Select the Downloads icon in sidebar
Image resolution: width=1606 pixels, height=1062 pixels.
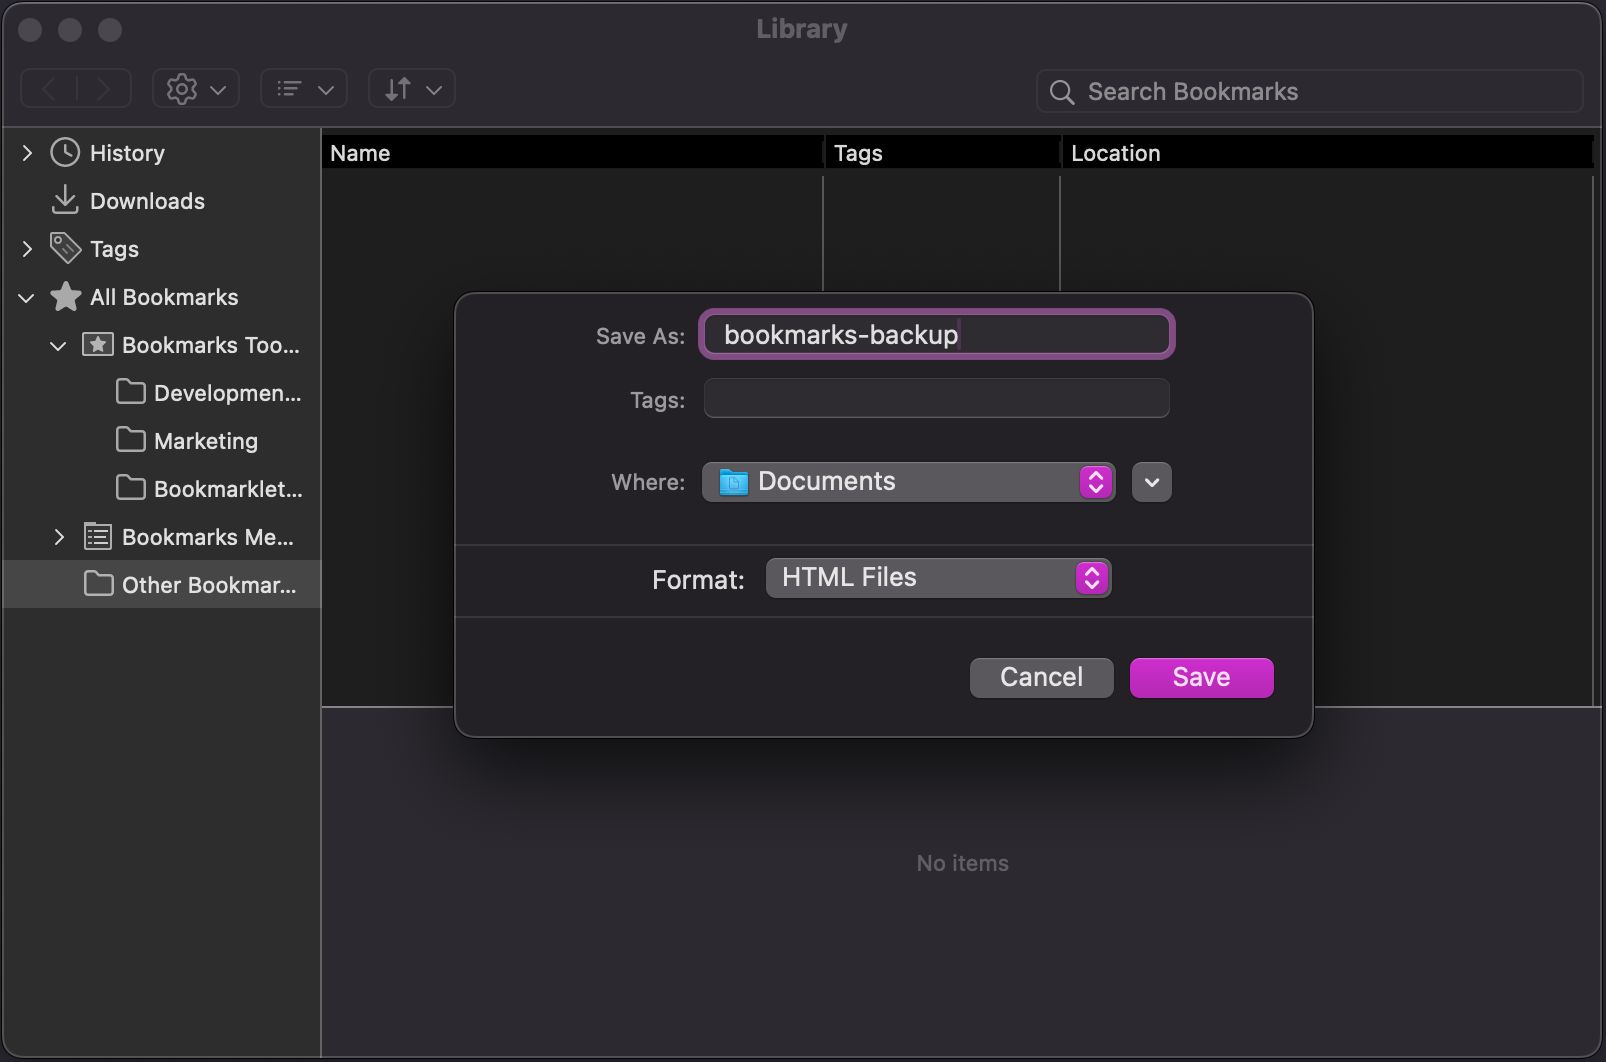64,200
